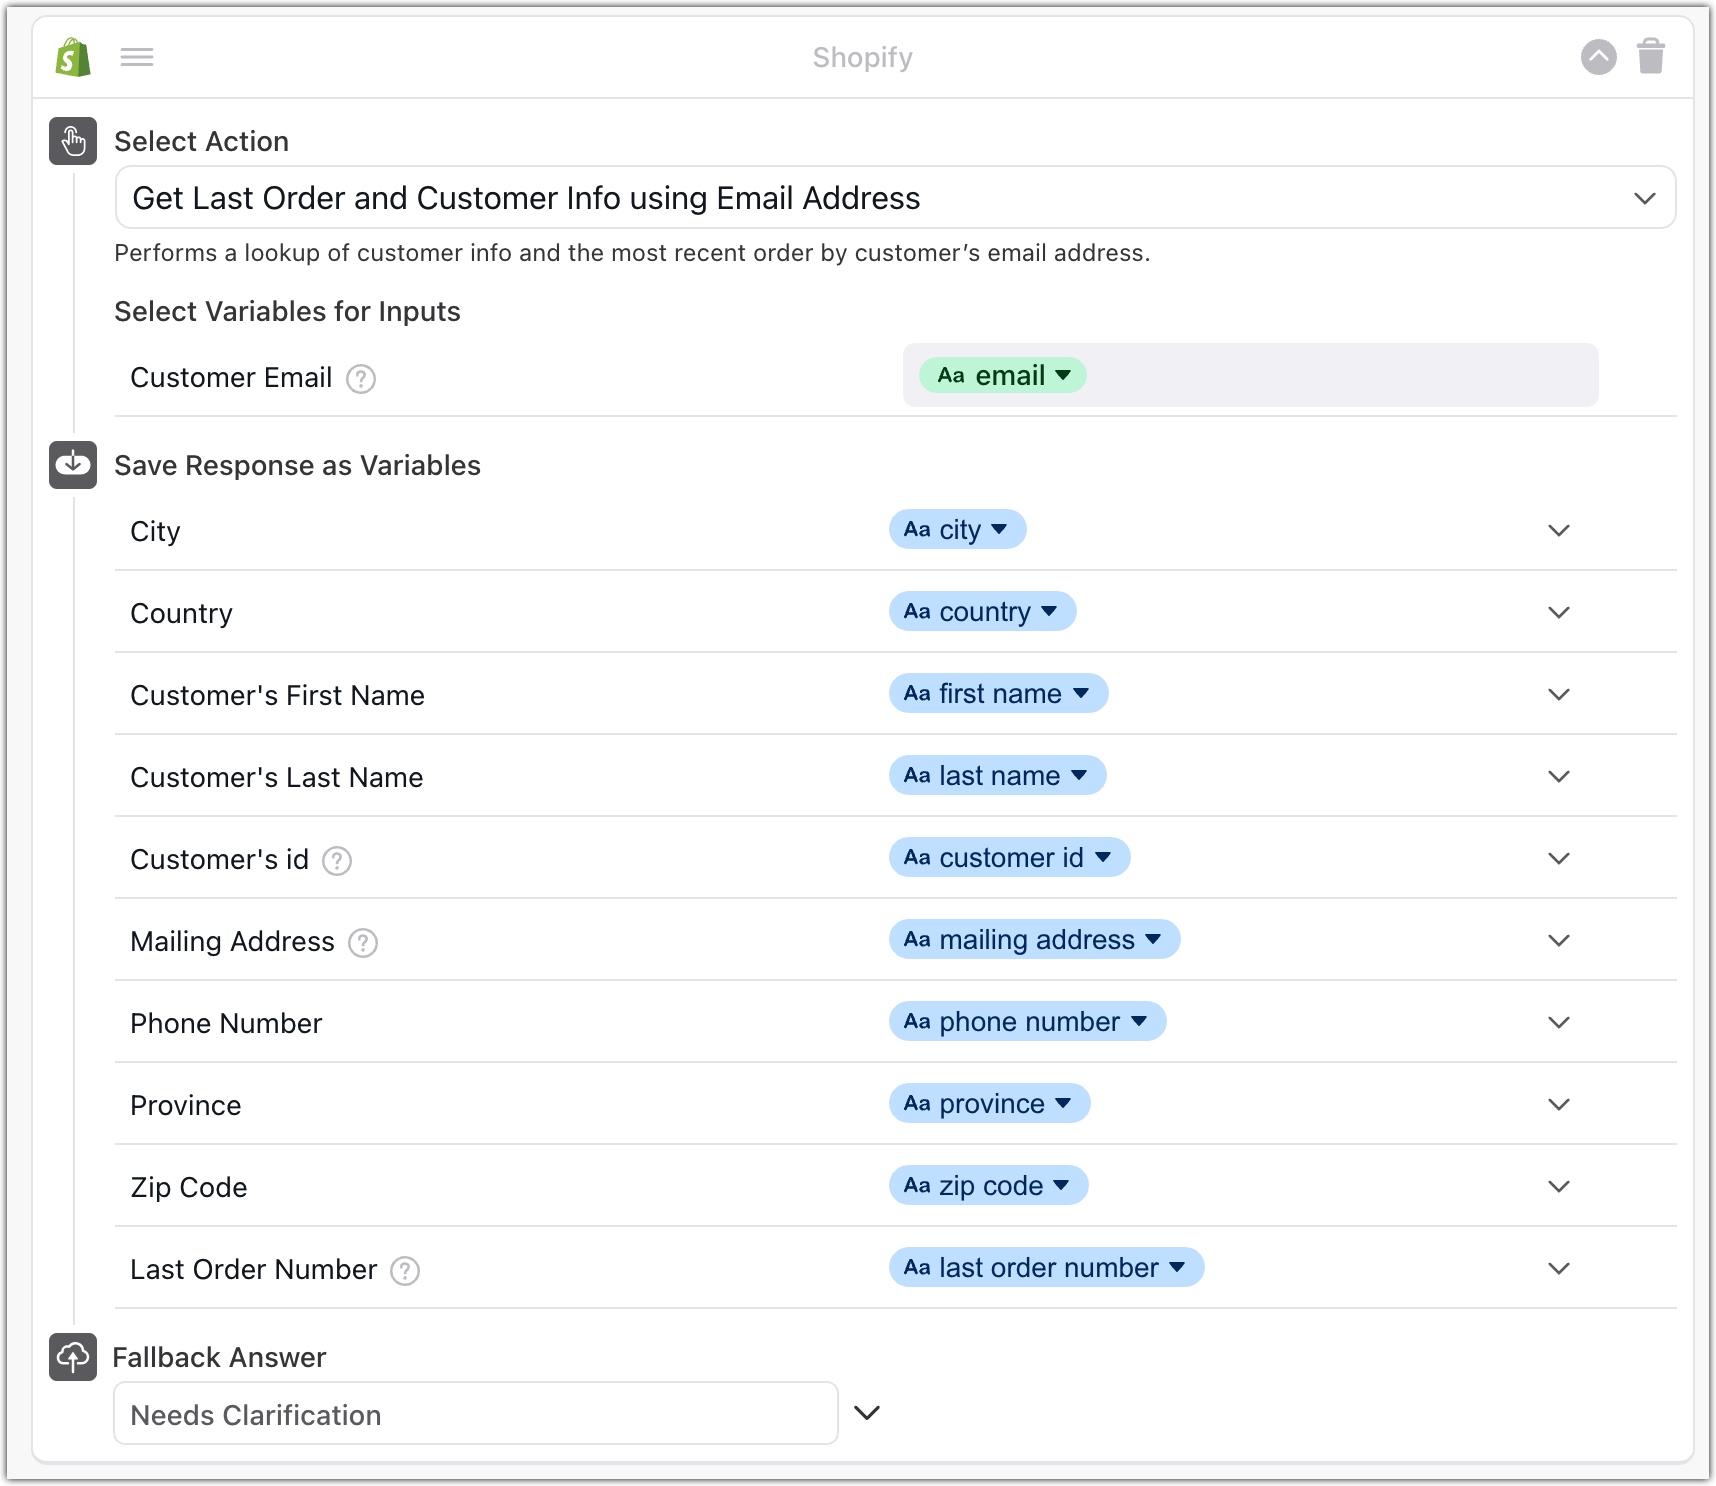Viewport: 1716px width, 1486px height.
Task: Collapse the Shopify card with up-arrow icon
Action: click(1598, 57)
